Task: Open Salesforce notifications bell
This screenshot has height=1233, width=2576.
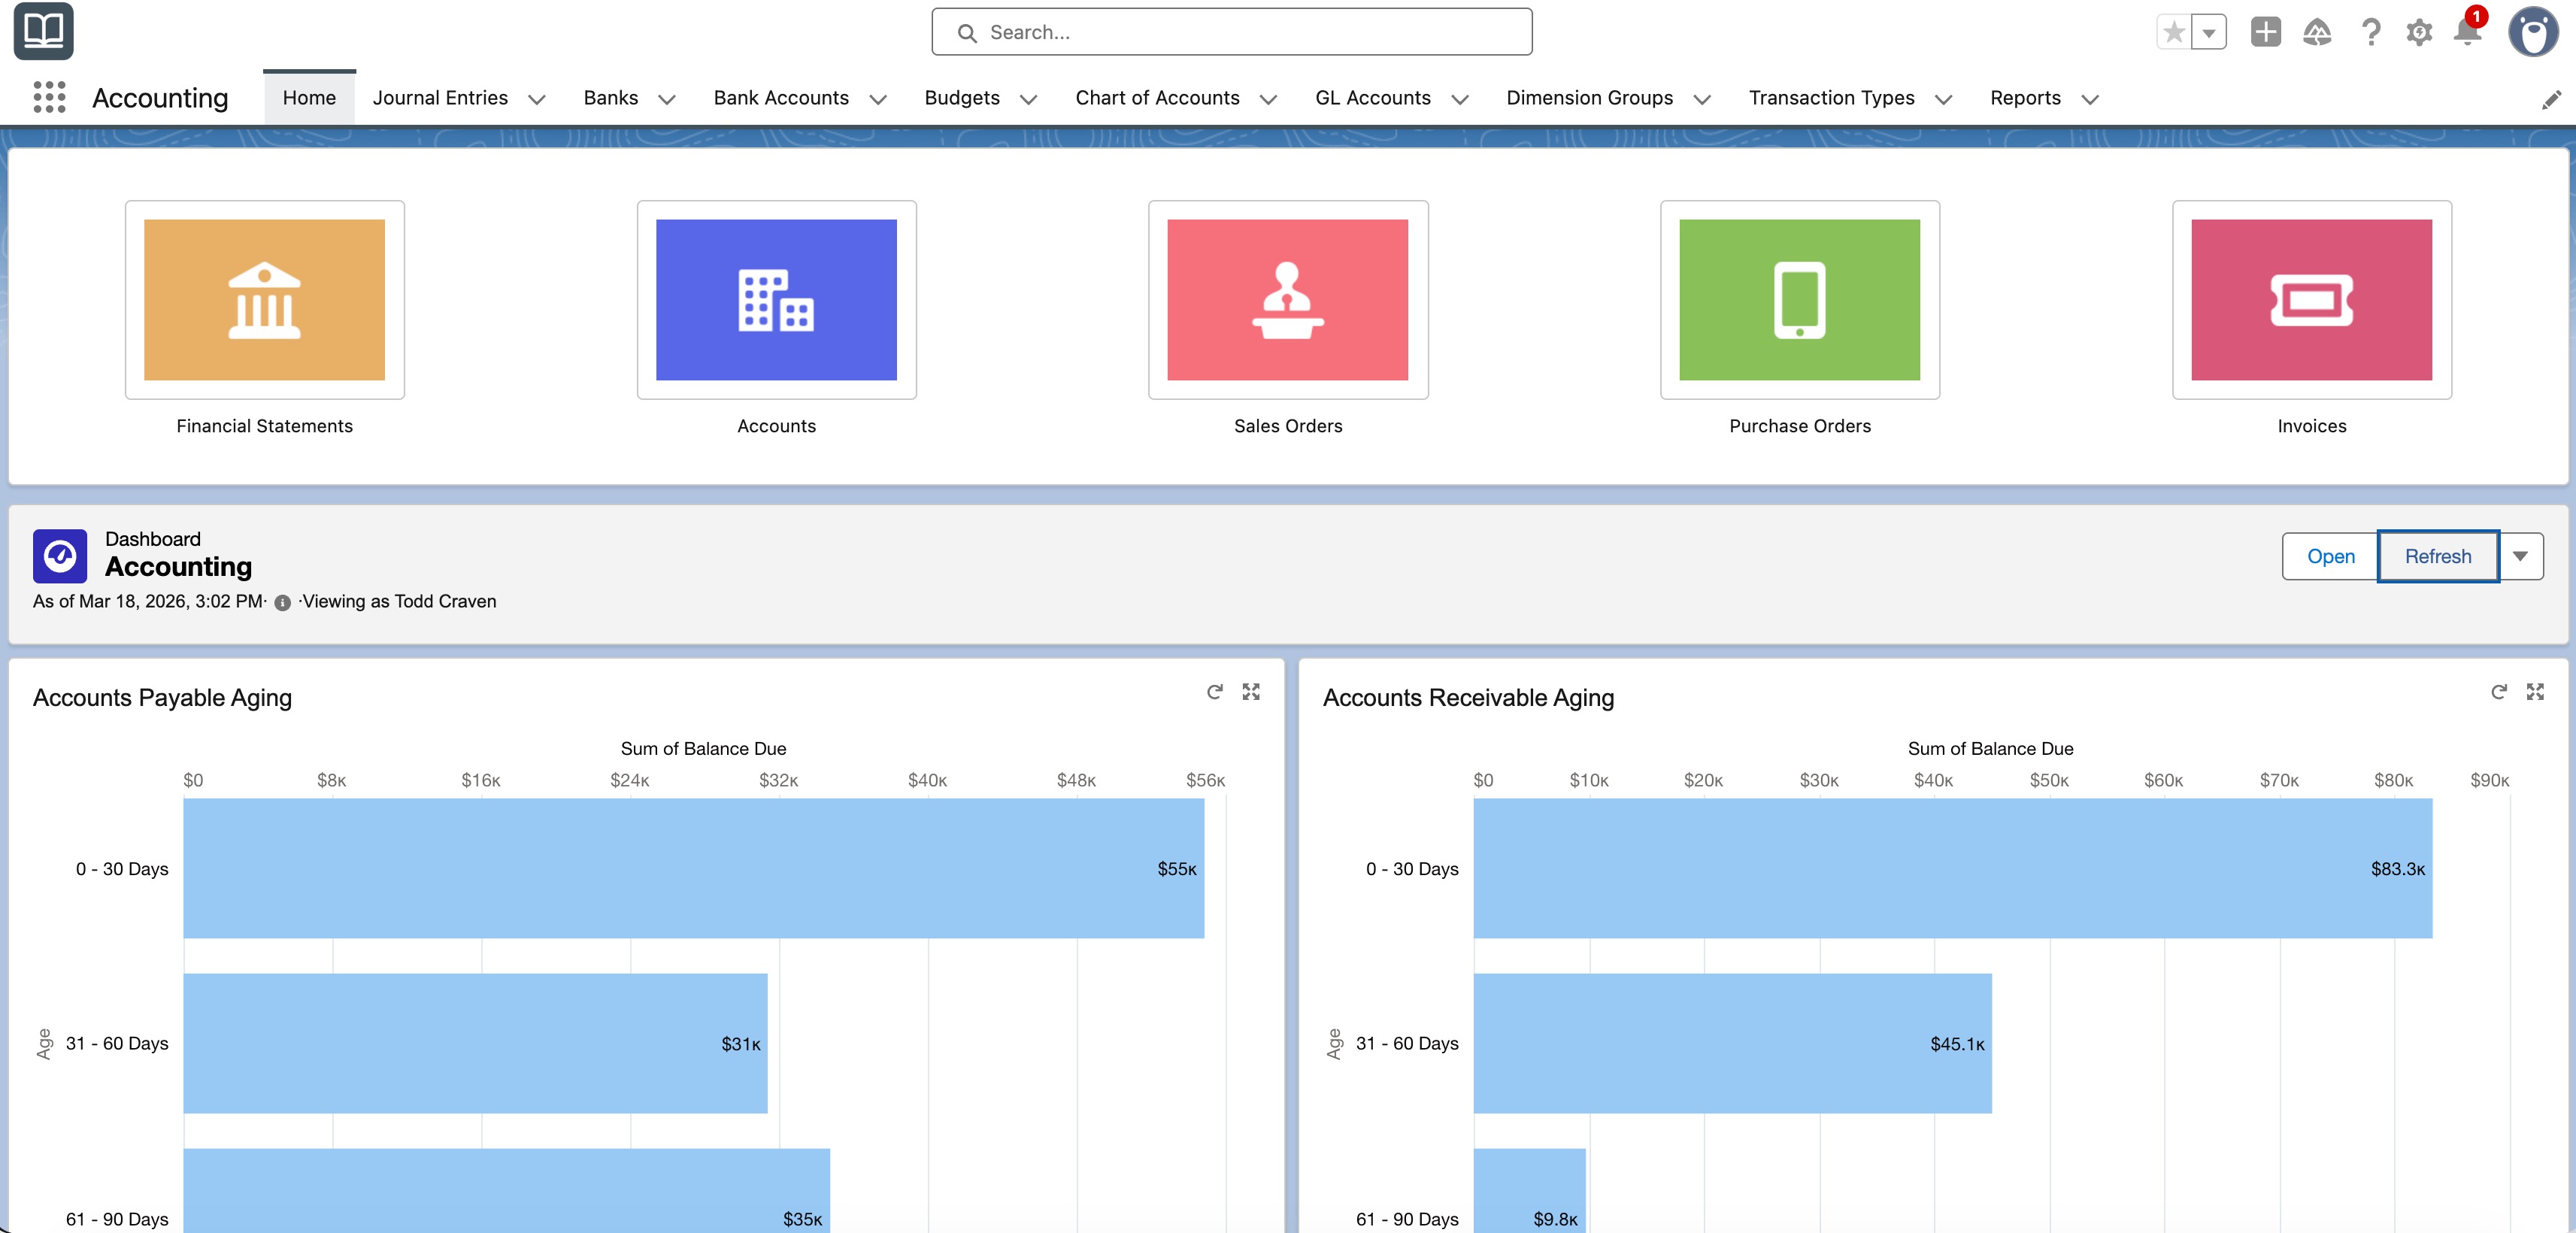Action: pyautogui.click(x=2468, y=33)
